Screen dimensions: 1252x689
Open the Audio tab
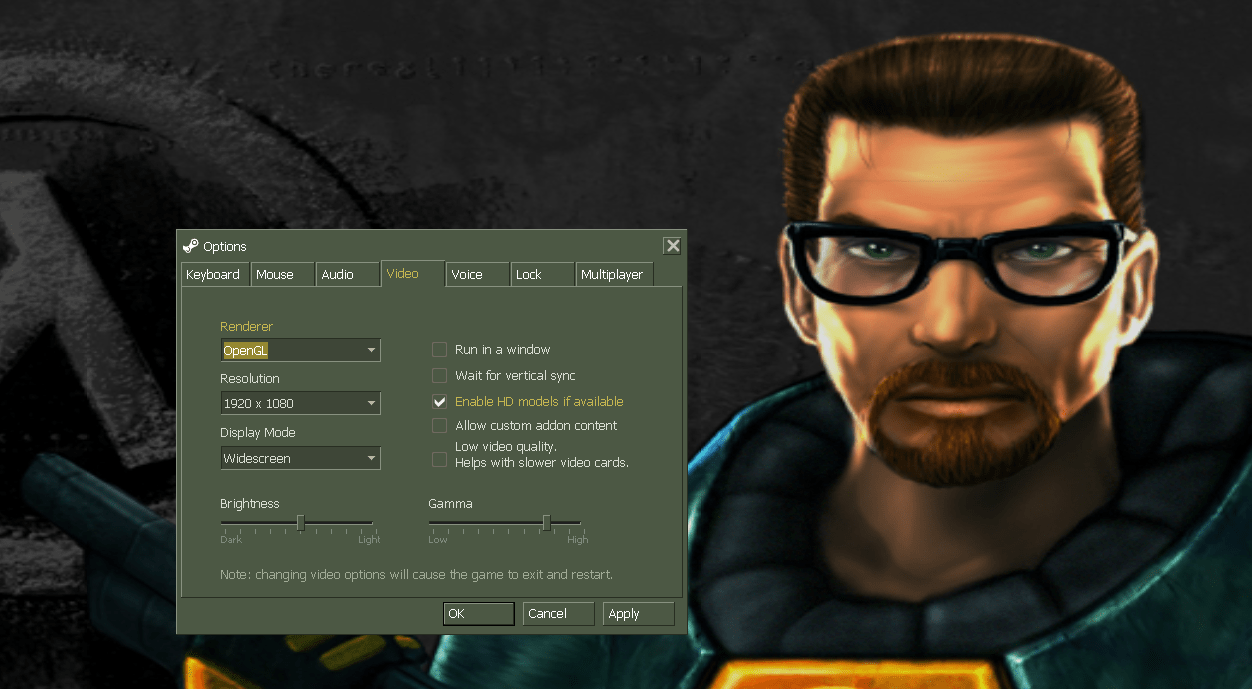(x=348, y=274)
